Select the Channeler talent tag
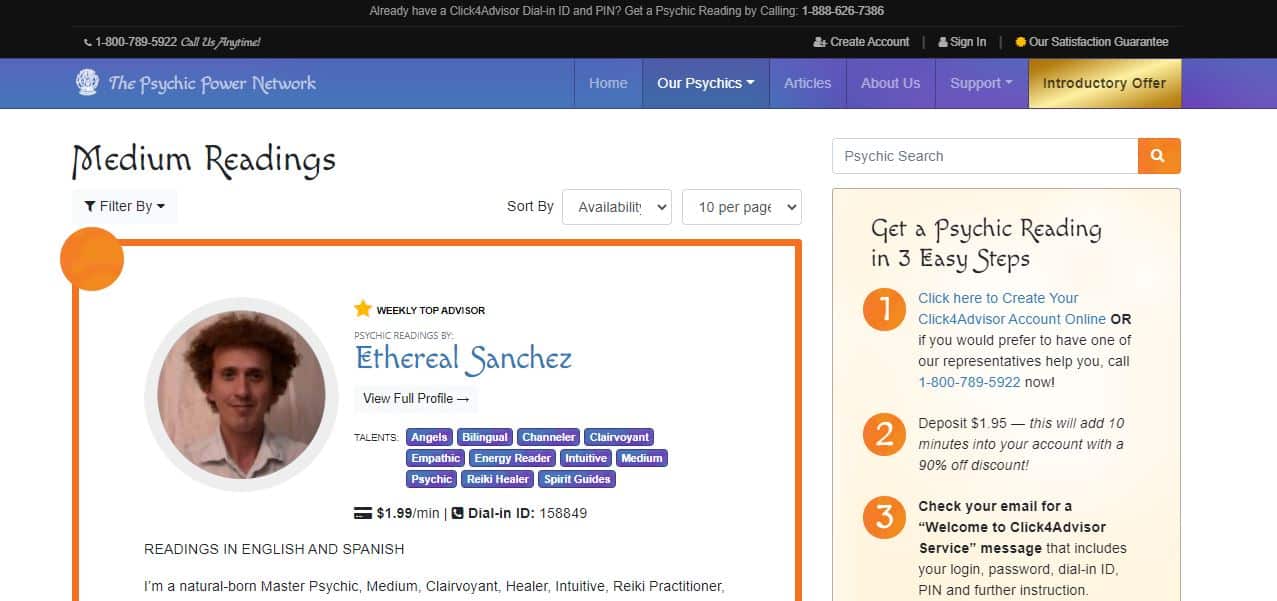This screenshot has height=601, width=1277. point(549,437)
